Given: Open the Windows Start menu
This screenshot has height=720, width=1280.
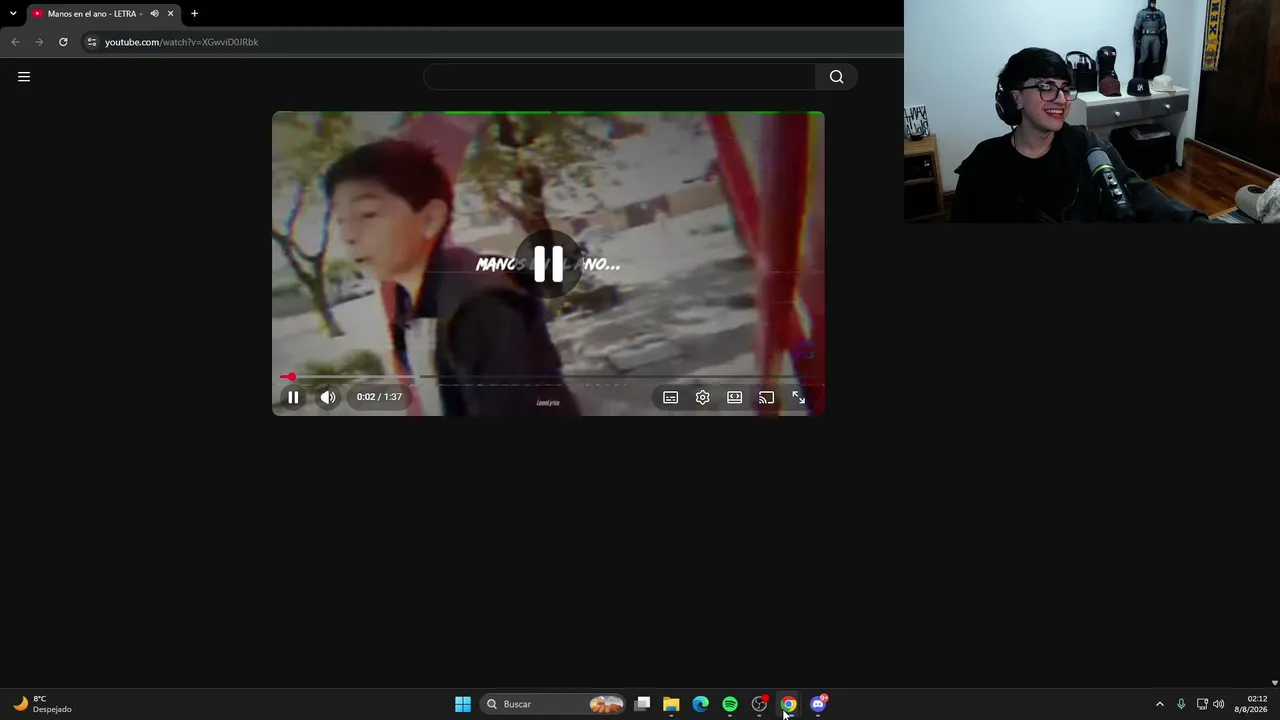Looking at the screenshot, I should click(463, 704).
